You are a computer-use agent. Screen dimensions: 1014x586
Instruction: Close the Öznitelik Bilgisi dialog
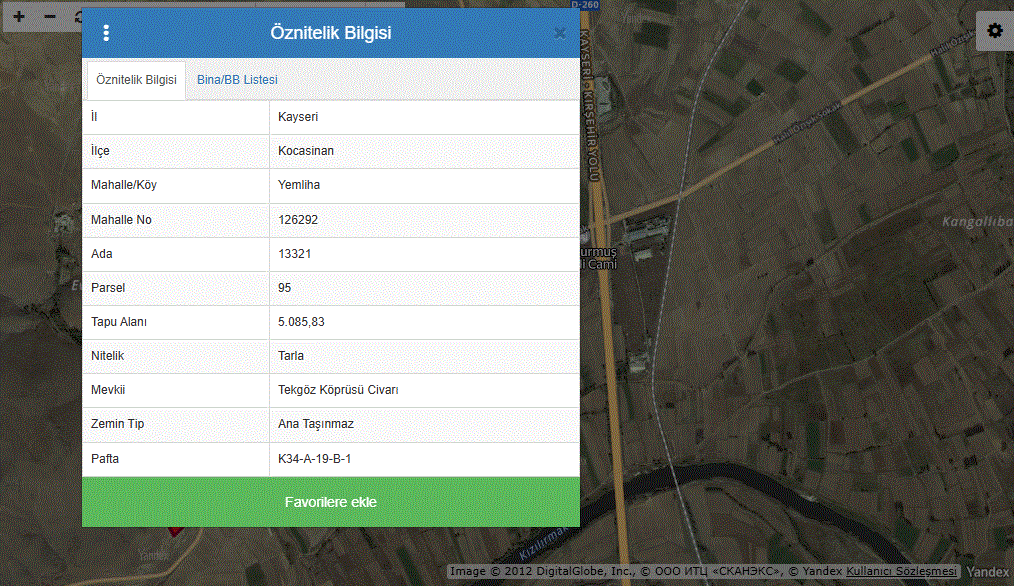(x=560, y=33)
